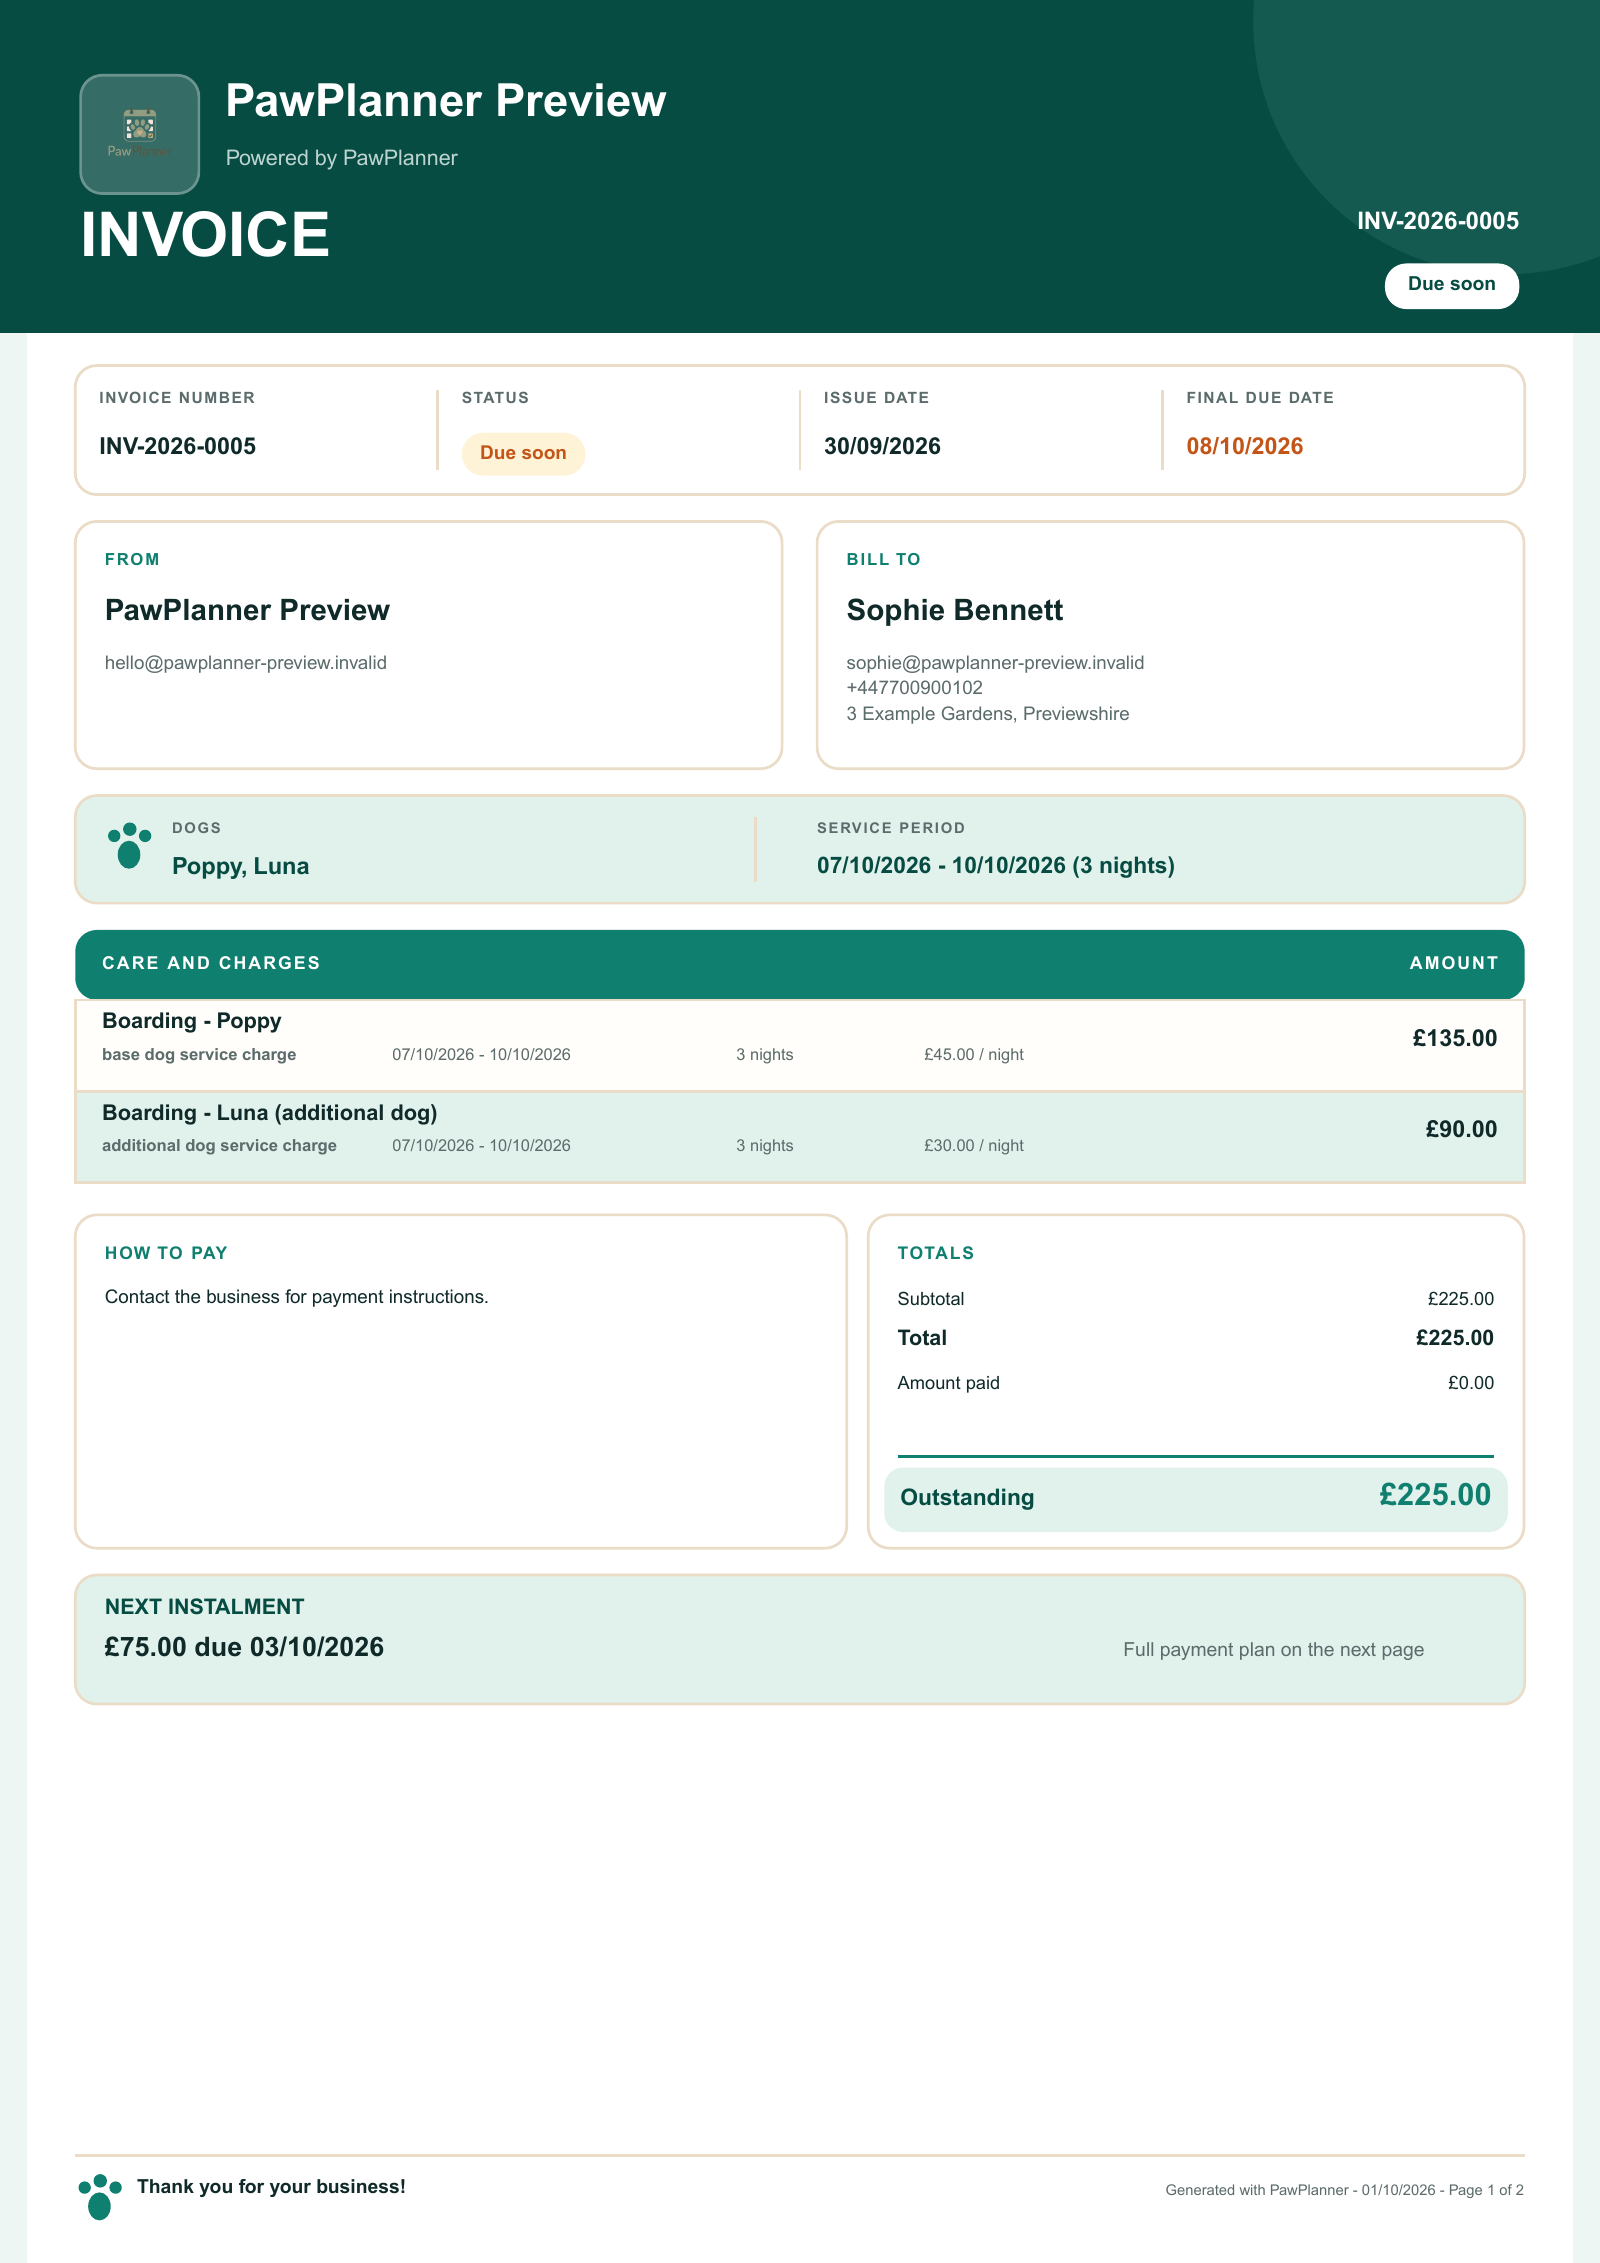Click the orange Due soon status pill
This screenshot has width=1600, height=2263.
tap(523, 453)
